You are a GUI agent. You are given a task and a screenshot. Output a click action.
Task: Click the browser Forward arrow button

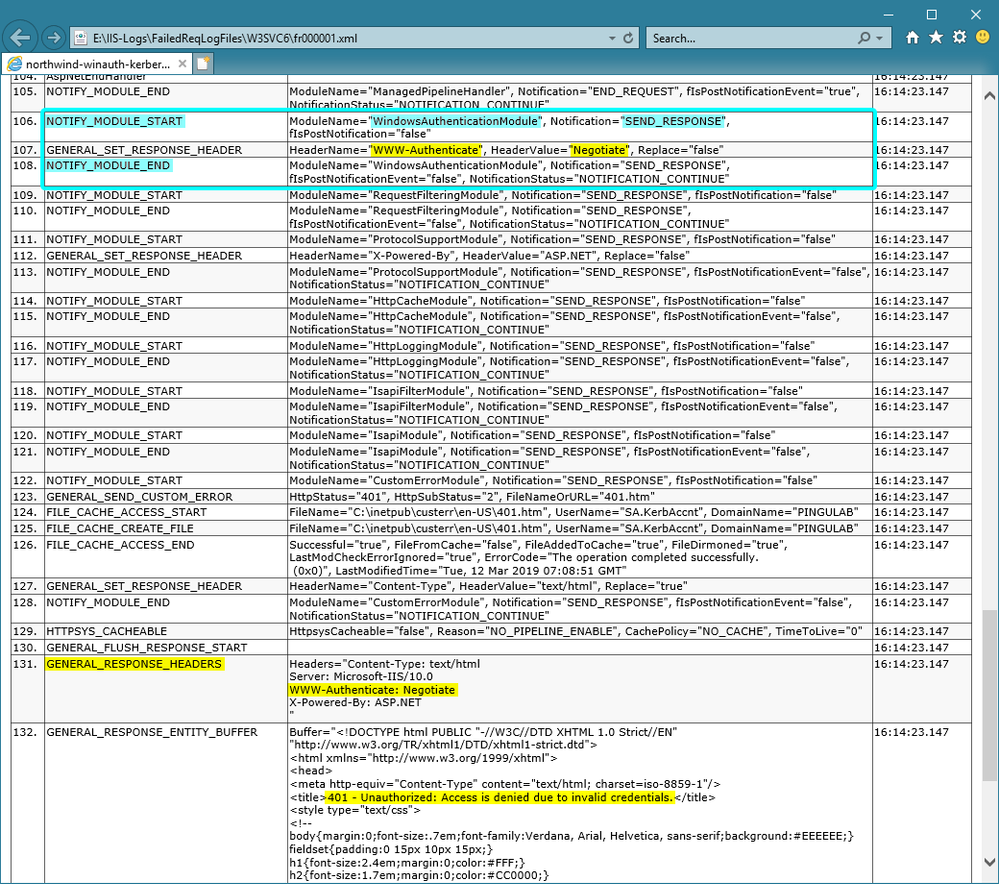(x=53, y=38)
